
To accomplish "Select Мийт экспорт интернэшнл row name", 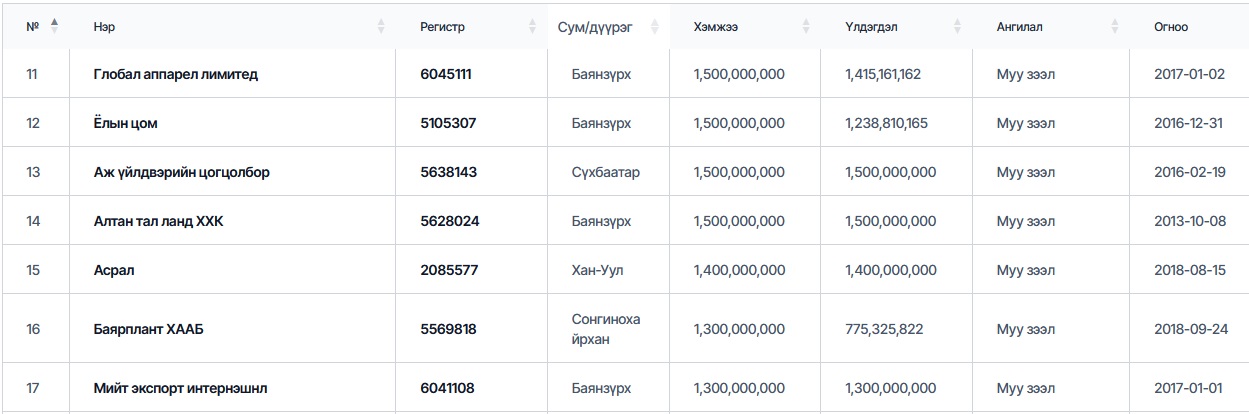I will tap(180, 388).
